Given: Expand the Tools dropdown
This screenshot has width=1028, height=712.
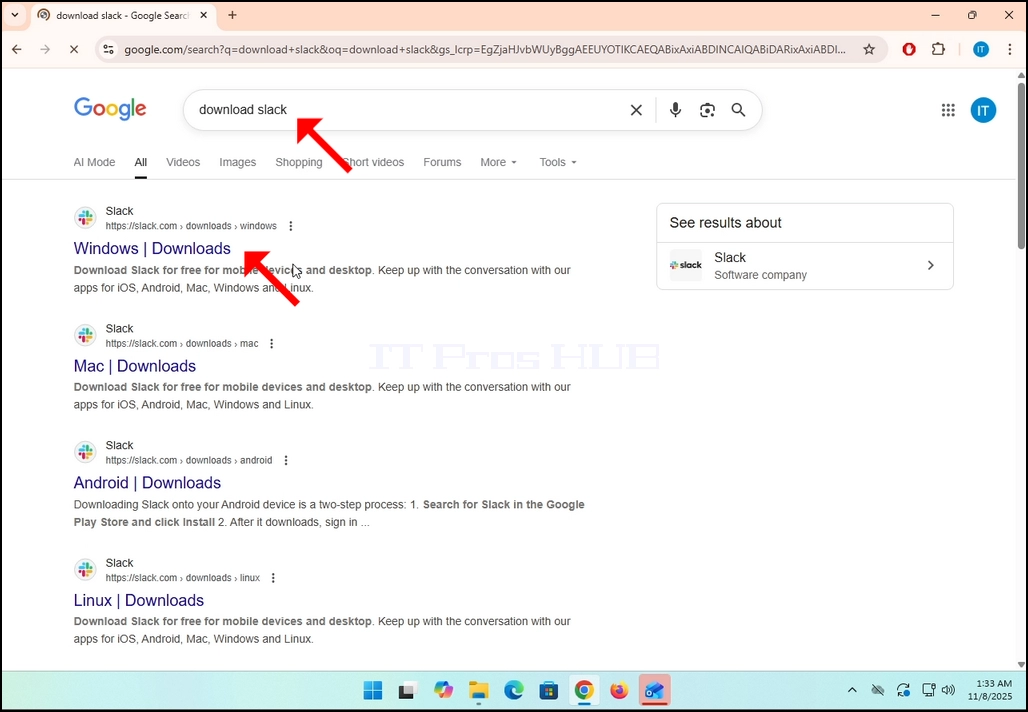Looking at the screenshot, I should (x=558, y=162).
